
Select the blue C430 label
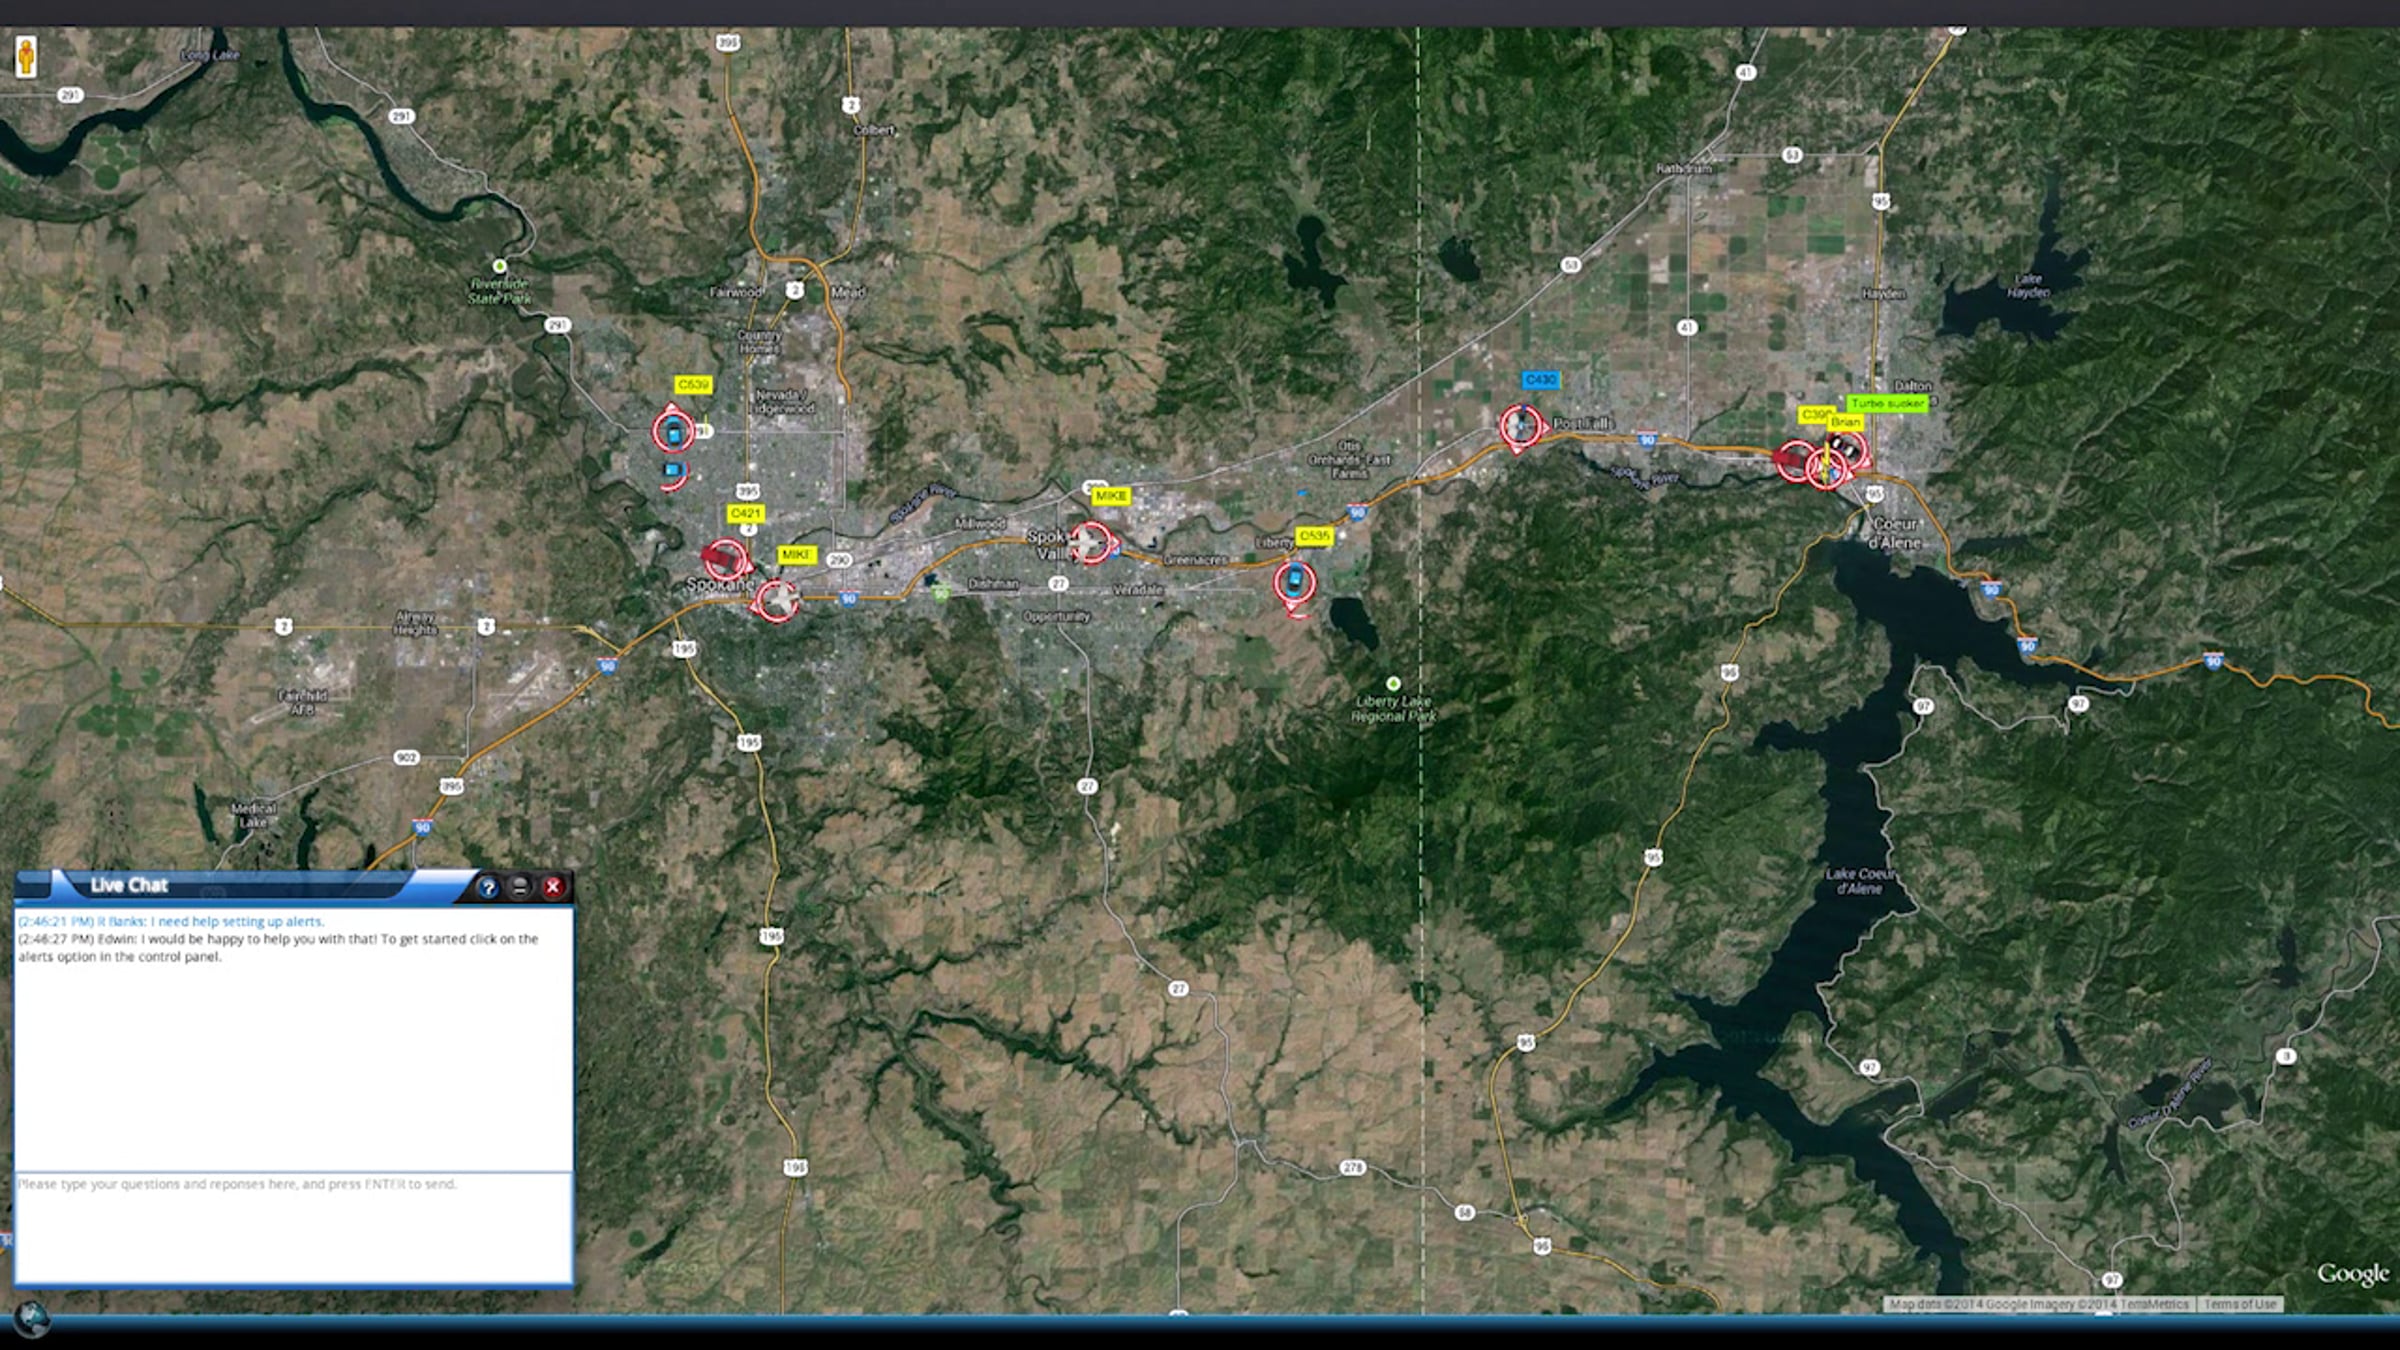click(1540, 380)
